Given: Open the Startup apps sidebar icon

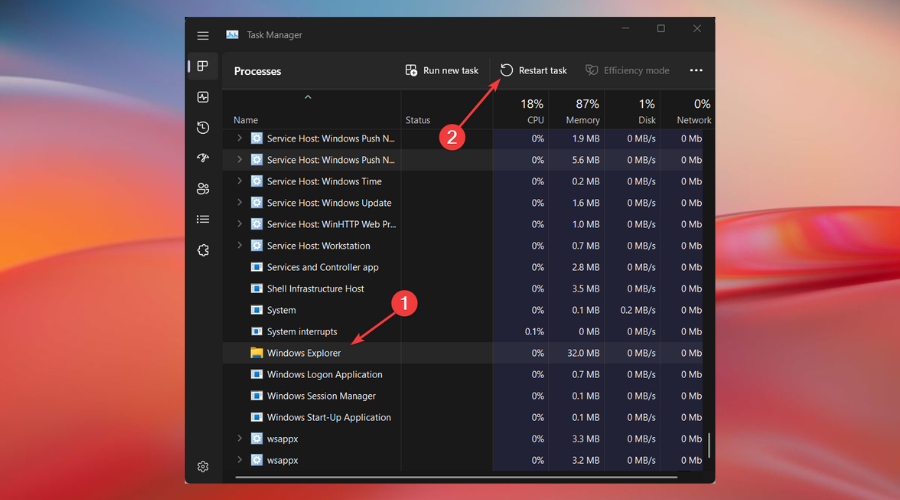Looking at the screenshot, I should (203, 158).
